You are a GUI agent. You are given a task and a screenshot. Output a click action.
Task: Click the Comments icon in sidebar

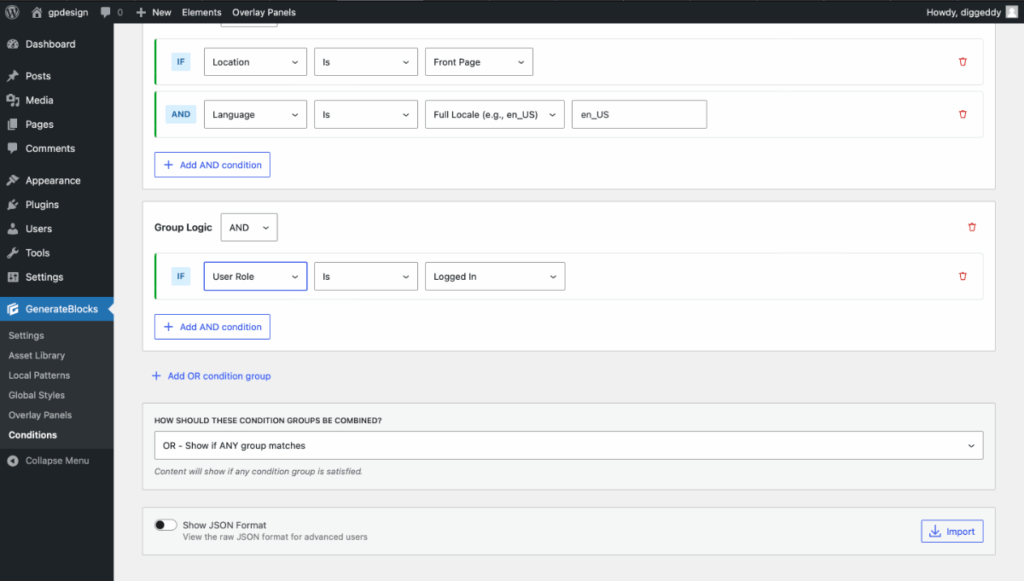coord(12,148)
